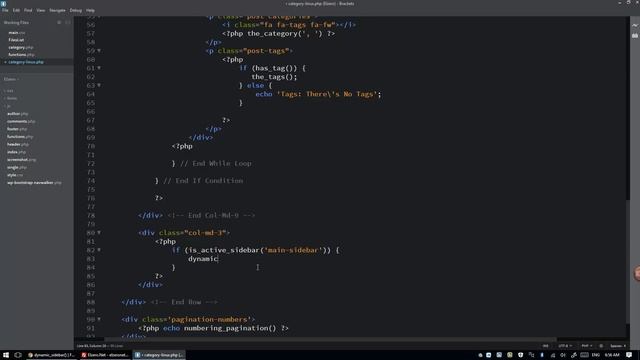Click line number 83 in the gutter
The width and height of the screenshot is (640, 360).
point(91,259)
